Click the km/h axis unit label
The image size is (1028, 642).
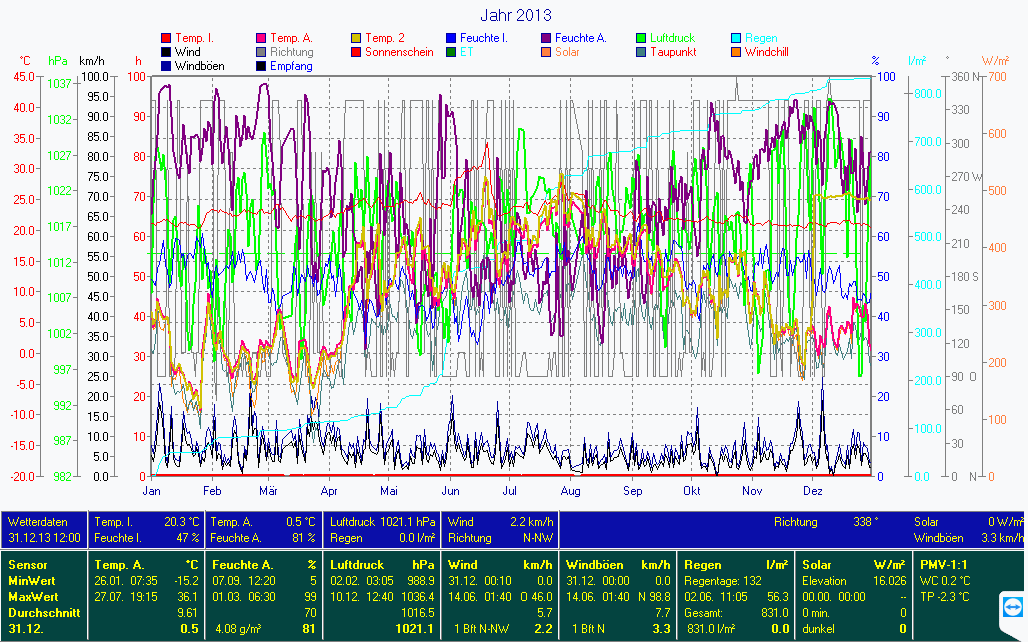pos(92,61)
